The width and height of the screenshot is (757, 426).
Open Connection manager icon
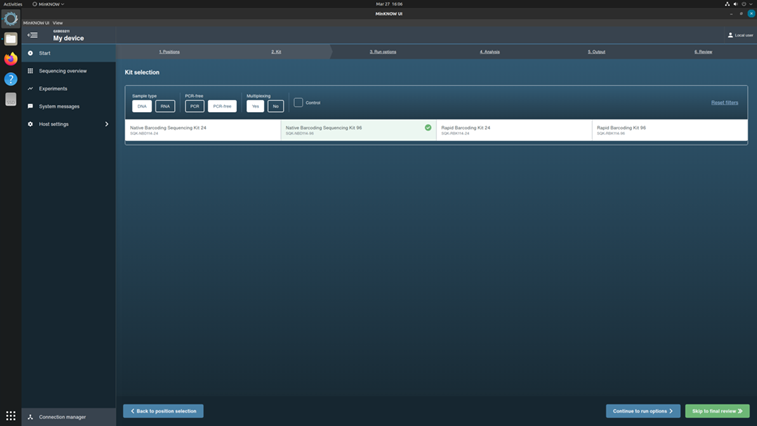[30, 417]
